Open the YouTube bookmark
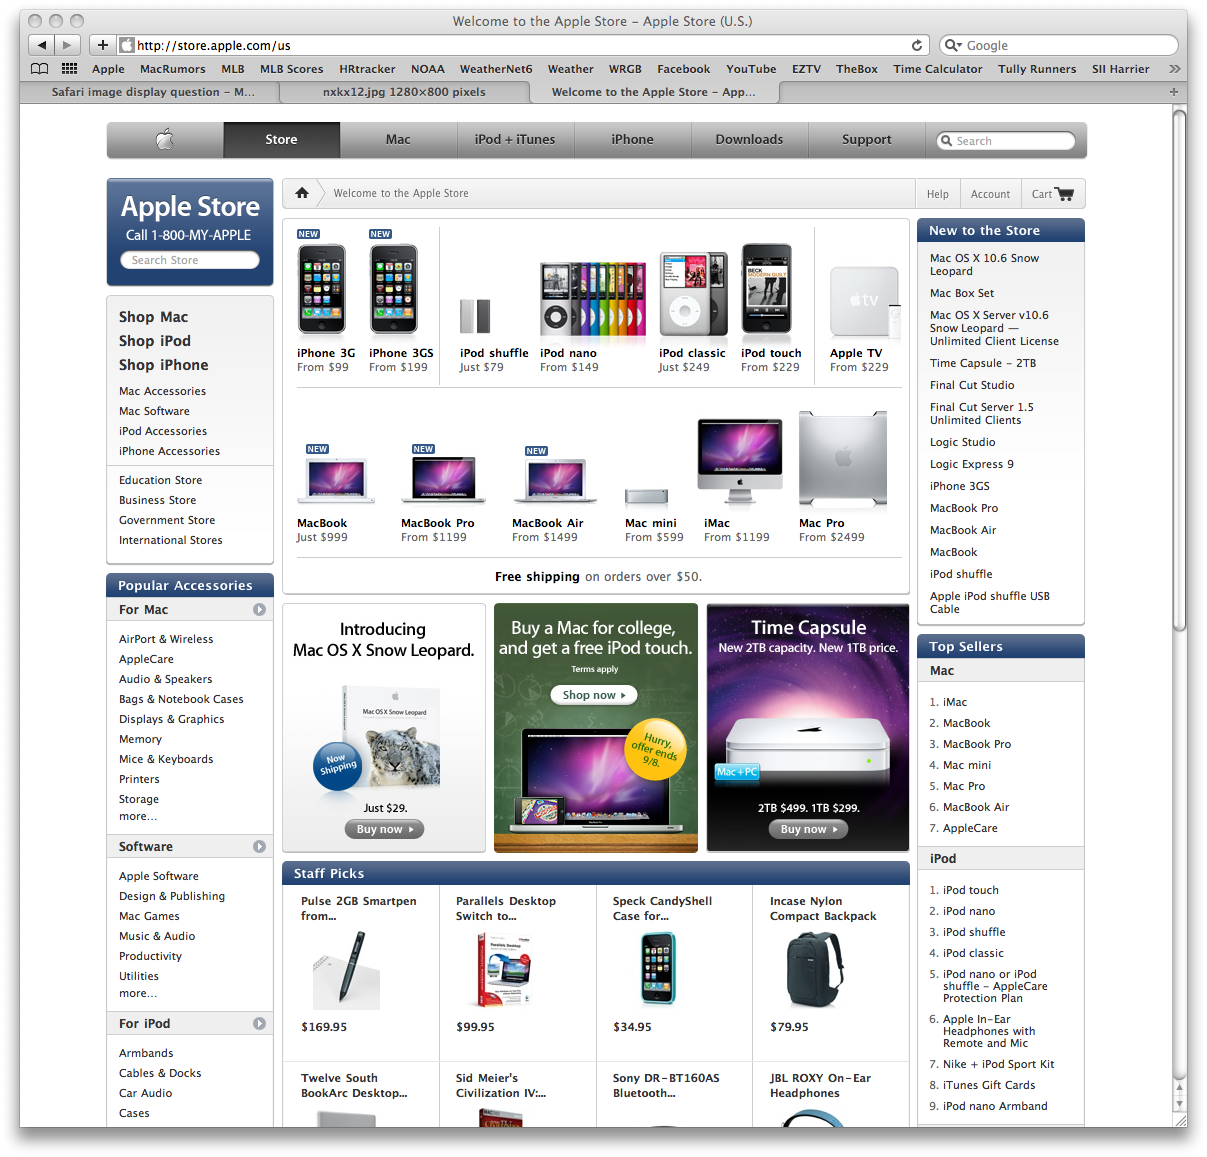This screenshot has width=1207, height=1157. click(751, 69)
